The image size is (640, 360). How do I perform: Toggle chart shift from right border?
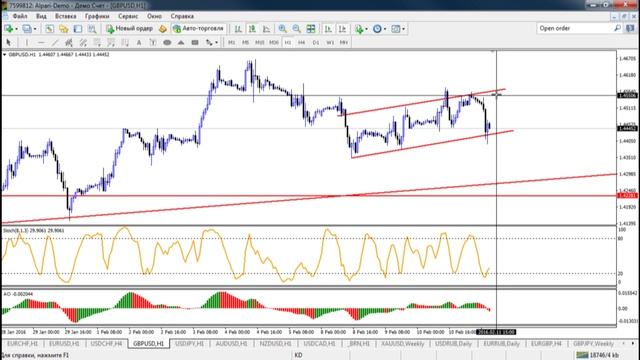(342, 29)
